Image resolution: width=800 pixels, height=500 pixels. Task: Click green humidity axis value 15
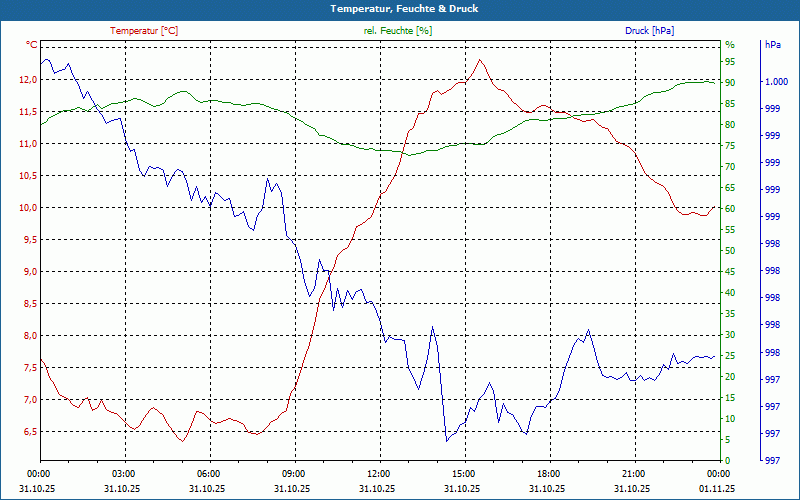click(730, 398)
